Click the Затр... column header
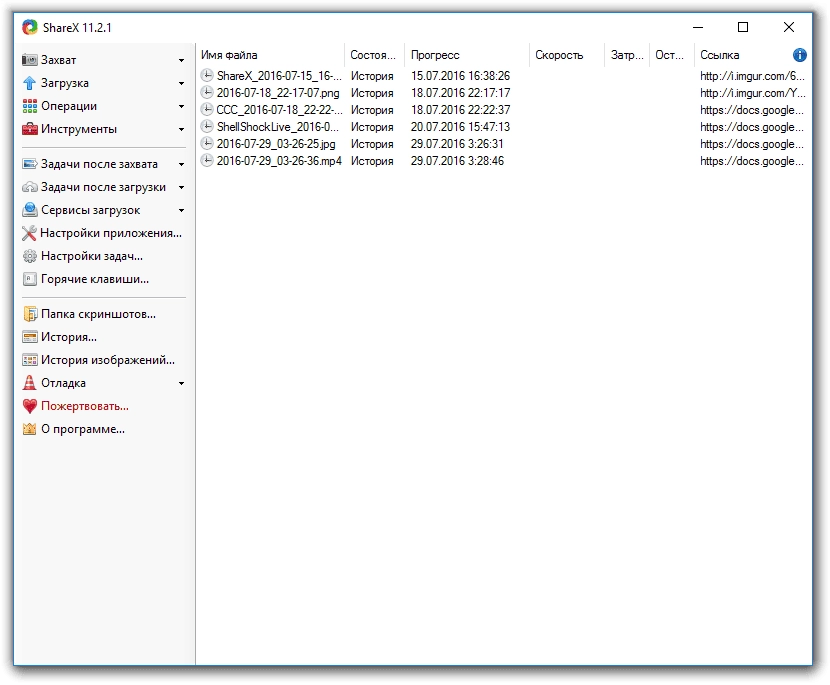The height and width of the screenshot is (685, 830). [x=627, y=55]
